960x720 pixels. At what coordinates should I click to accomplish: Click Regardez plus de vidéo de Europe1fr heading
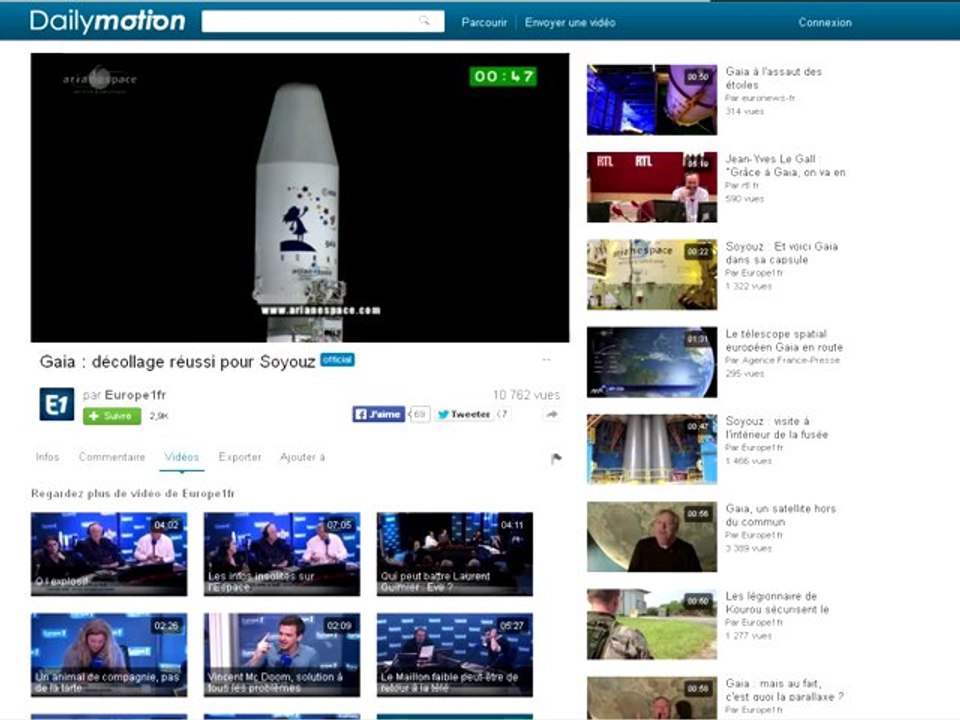(133, 493)
